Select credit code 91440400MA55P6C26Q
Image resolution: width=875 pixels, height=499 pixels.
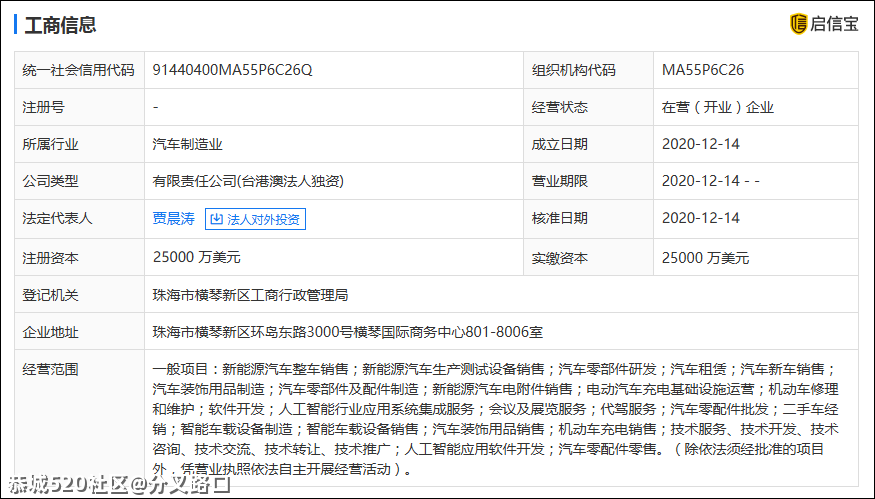pos(232,70)
